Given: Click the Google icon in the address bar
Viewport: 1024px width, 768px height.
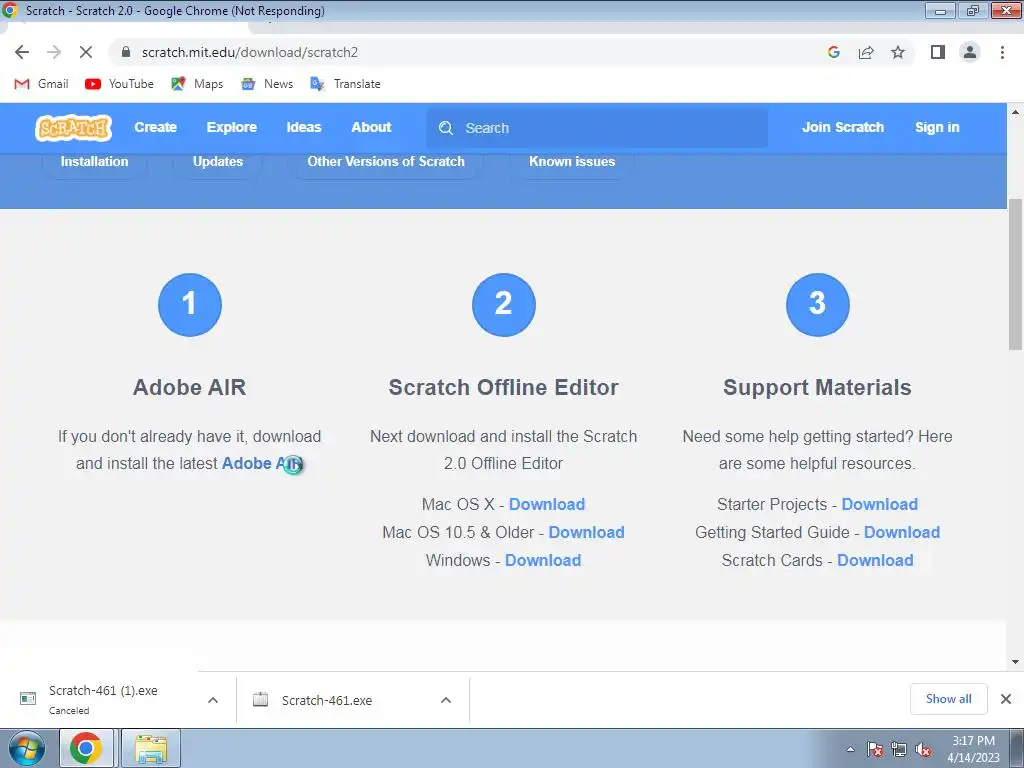Looking at the screenshot, I should (x=833, y=52).
